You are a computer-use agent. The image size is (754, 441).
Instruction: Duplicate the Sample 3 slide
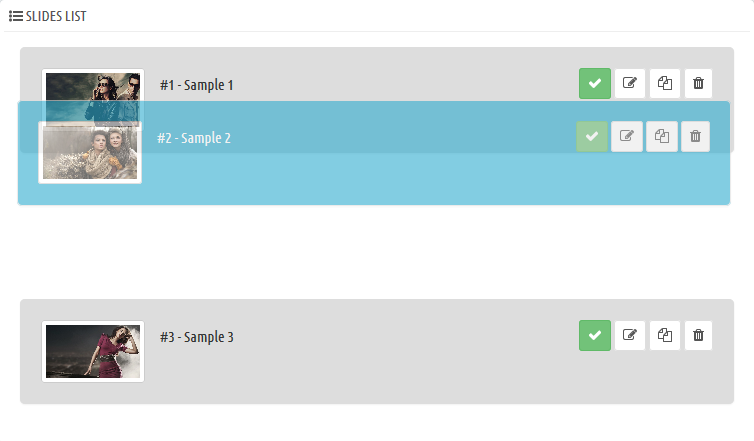pos(664,336)
